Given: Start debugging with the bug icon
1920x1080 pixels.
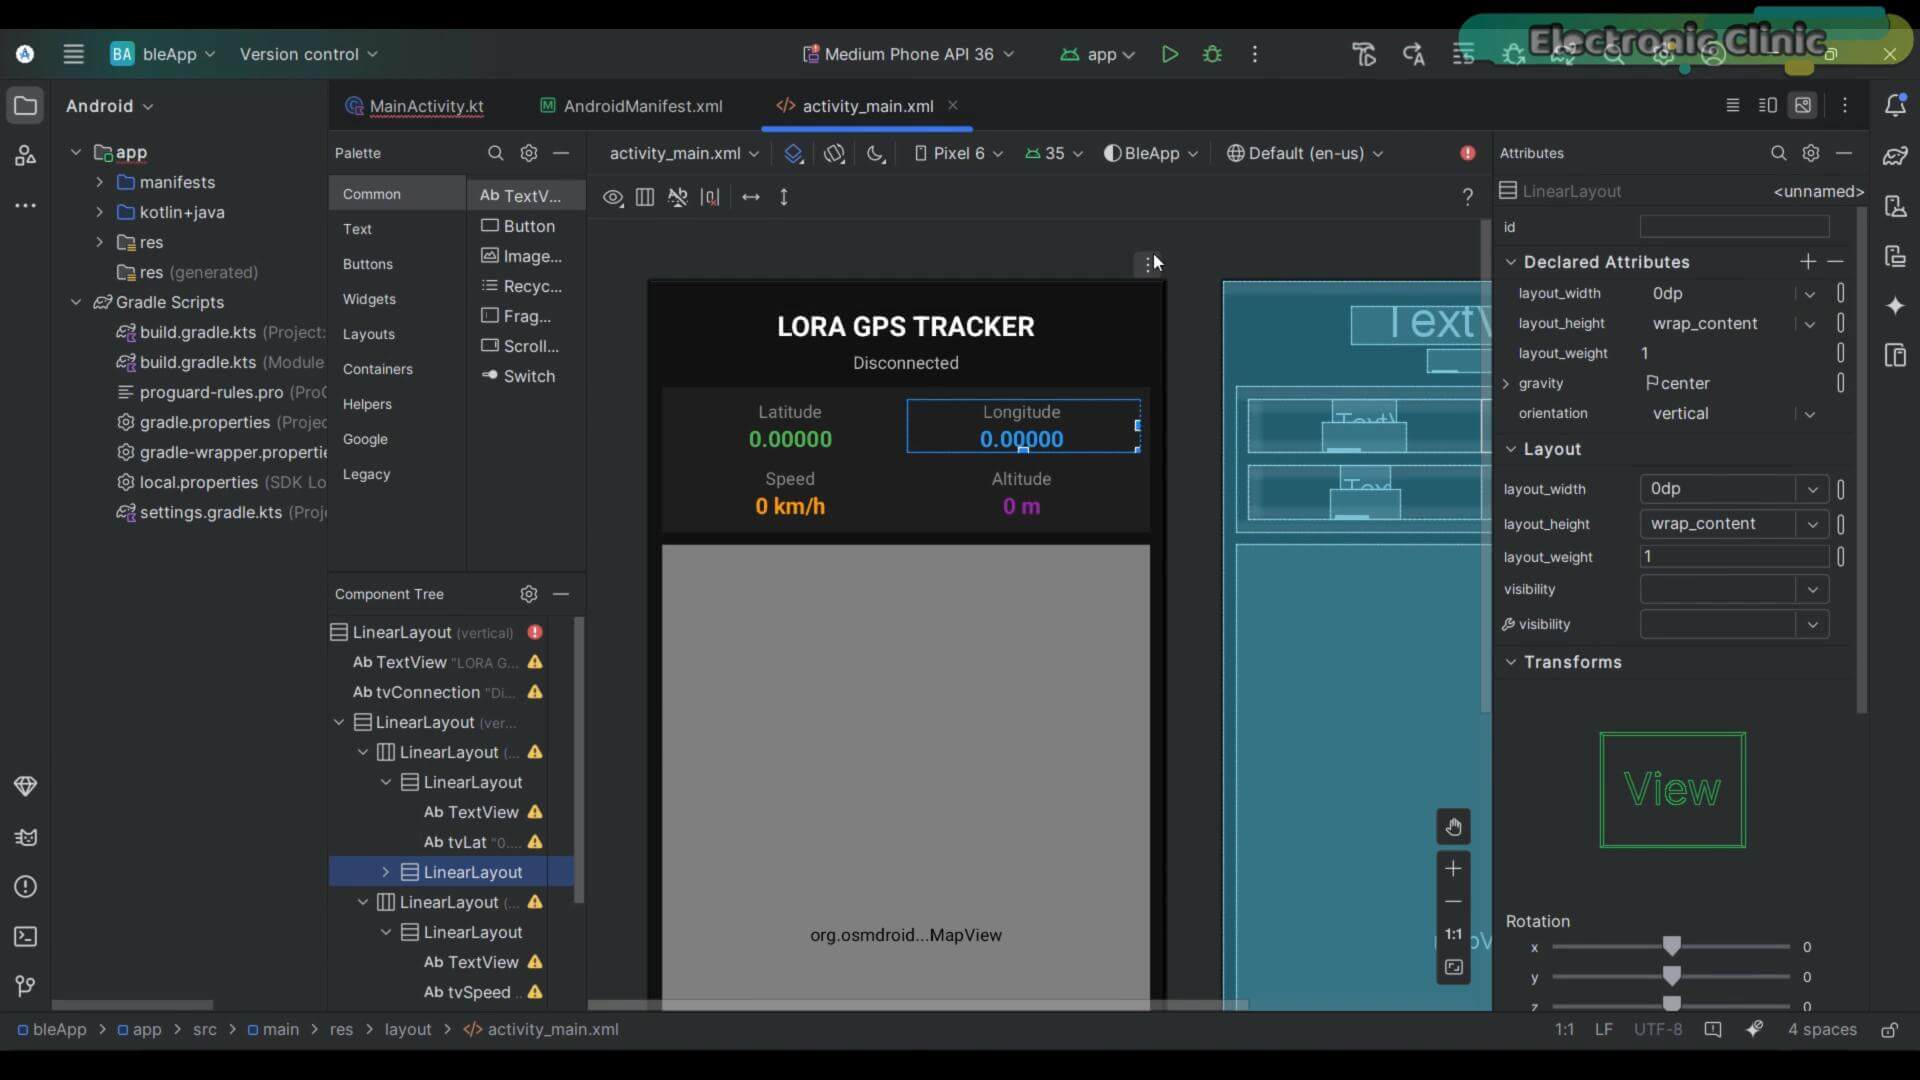Looking at the screenshot, I should pos(1212,54).
